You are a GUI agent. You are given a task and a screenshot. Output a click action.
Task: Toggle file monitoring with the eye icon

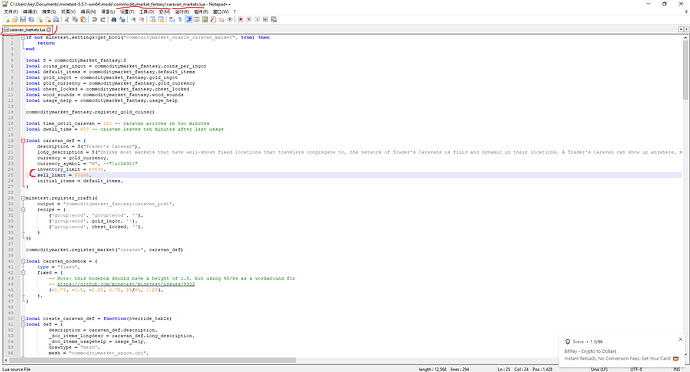pyautogui.click(x=230, y=19)
